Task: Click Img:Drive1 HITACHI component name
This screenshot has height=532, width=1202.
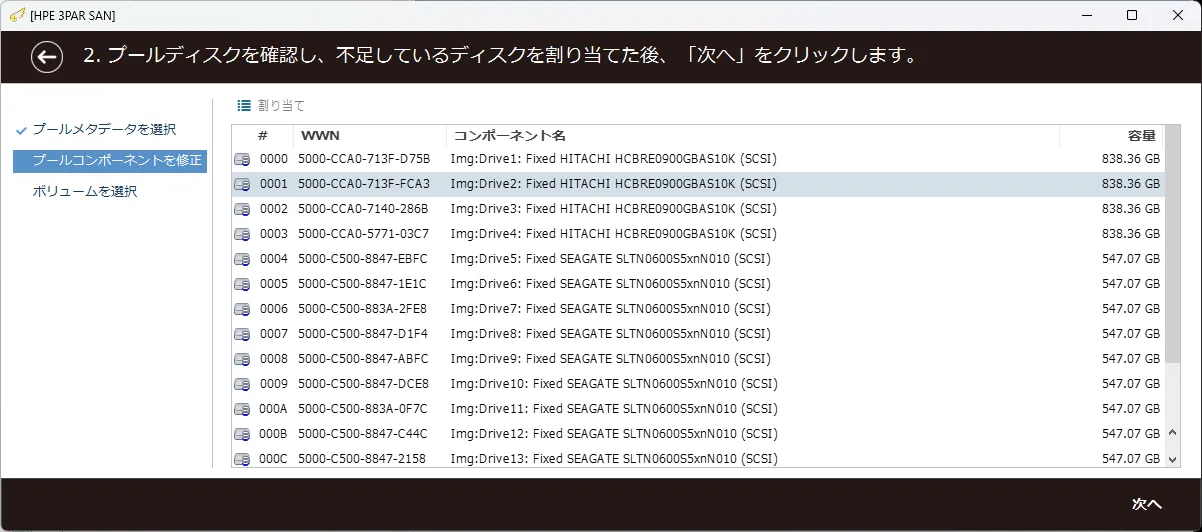Action: pos(614,159)
